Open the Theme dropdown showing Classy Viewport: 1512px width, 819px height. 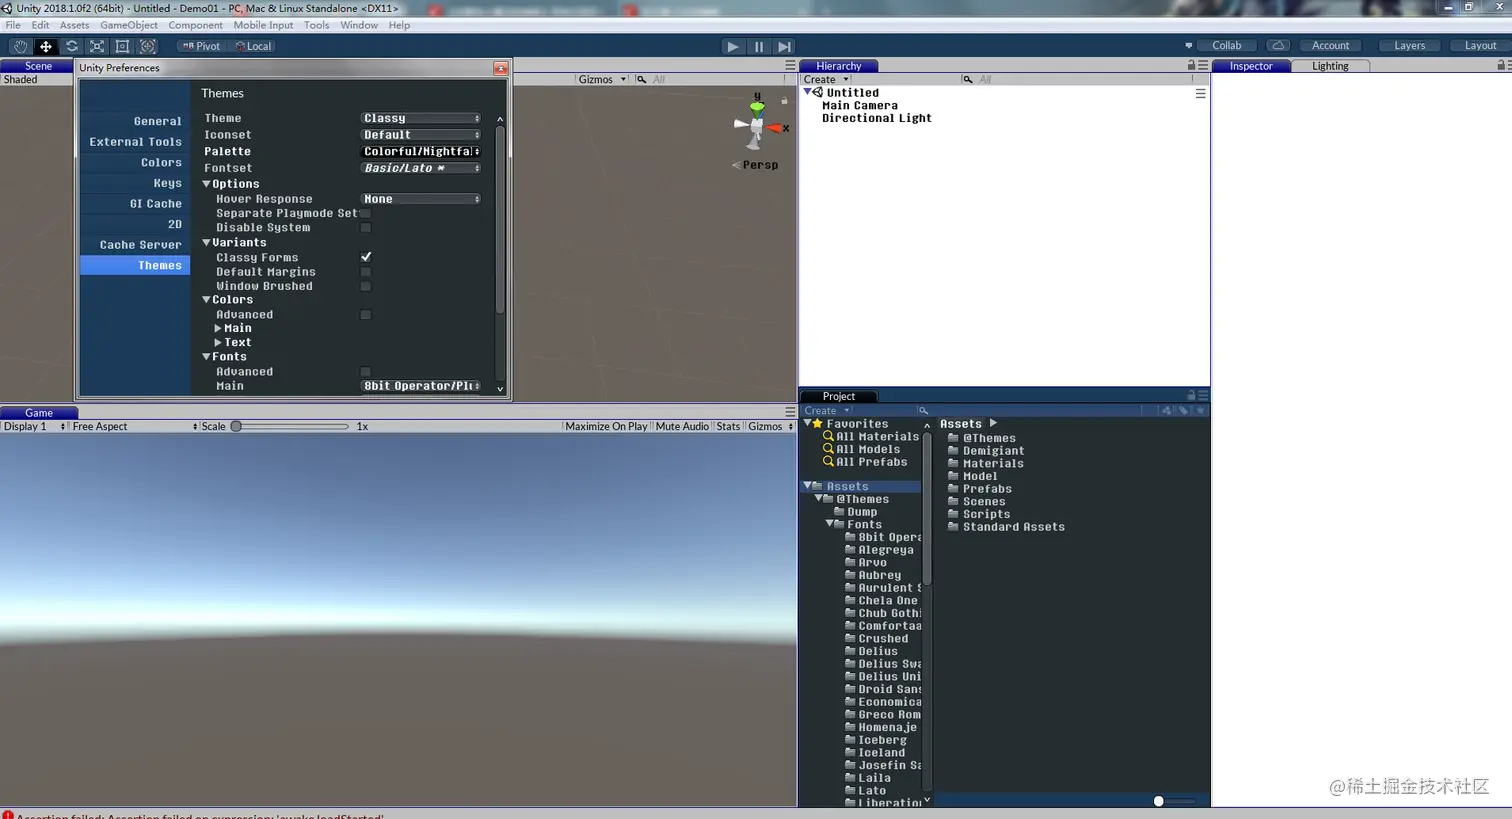pos(421,118)
